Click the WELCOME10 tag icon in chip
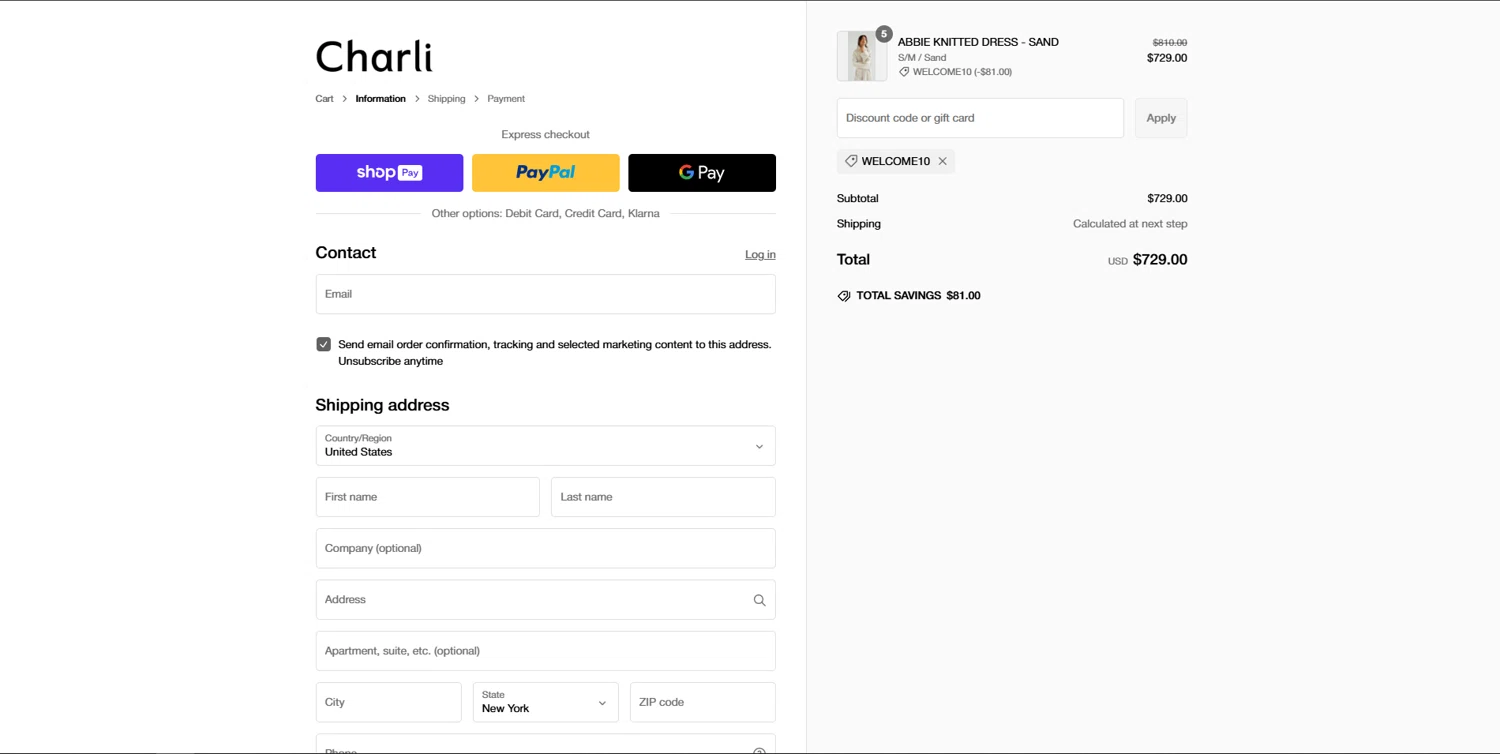This screenshot has height=754, width=1500. (851, 161)
